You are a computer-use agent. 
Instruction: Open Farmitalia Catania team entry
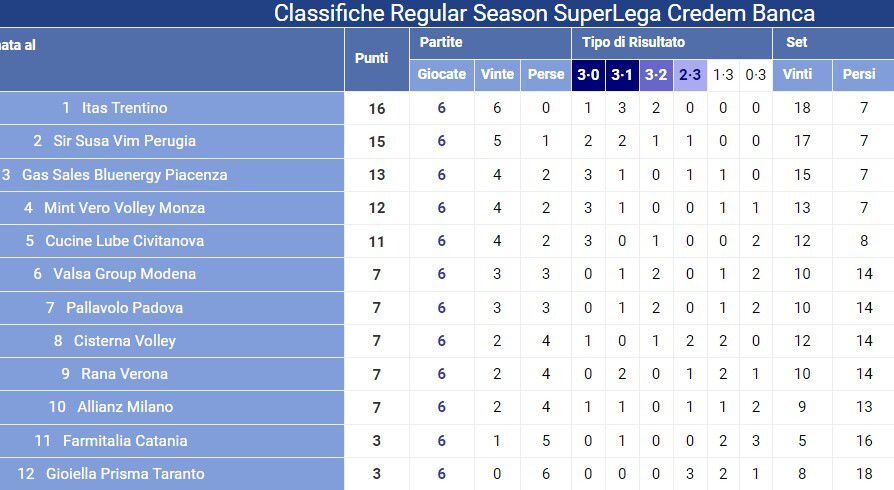pos(124,441)
